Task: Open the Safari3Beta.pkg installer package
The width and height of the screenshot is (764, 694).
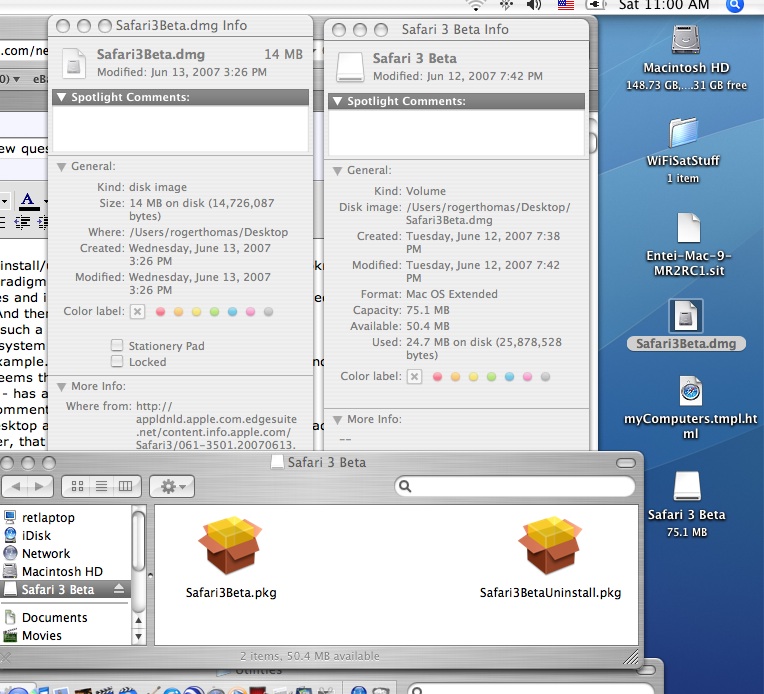Action: point(230,545)
